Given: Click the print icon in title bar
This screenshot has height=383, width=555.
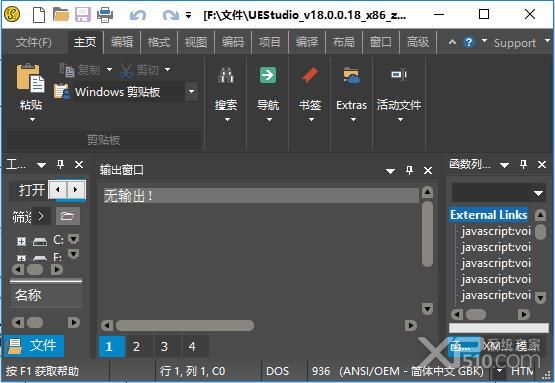Looking at the screenshot, I should coord(105,15).
